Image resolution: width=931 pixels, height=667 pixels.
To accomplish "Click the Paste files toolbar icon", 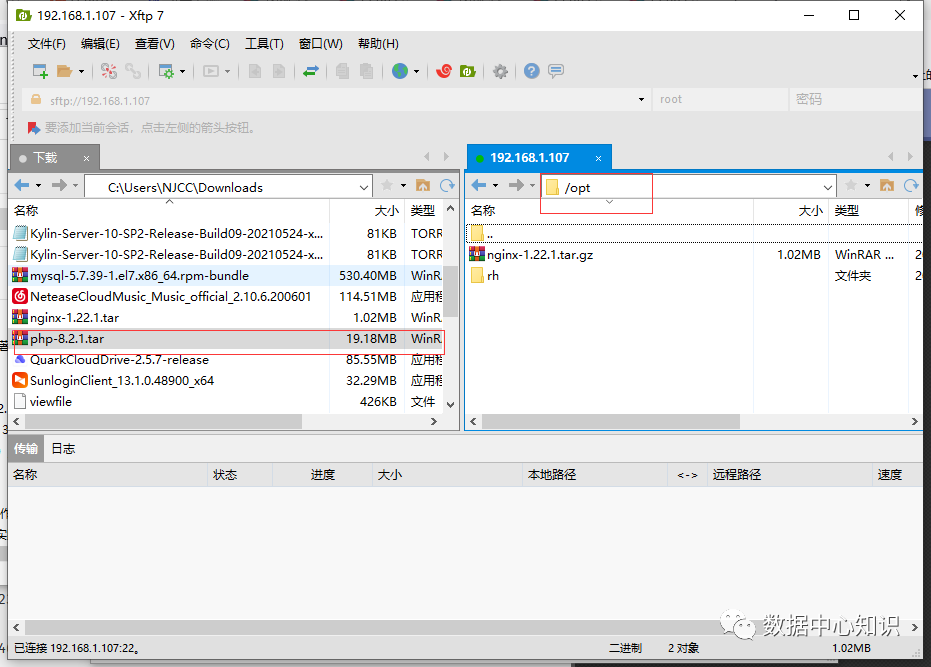I will (x=367, y=71).
